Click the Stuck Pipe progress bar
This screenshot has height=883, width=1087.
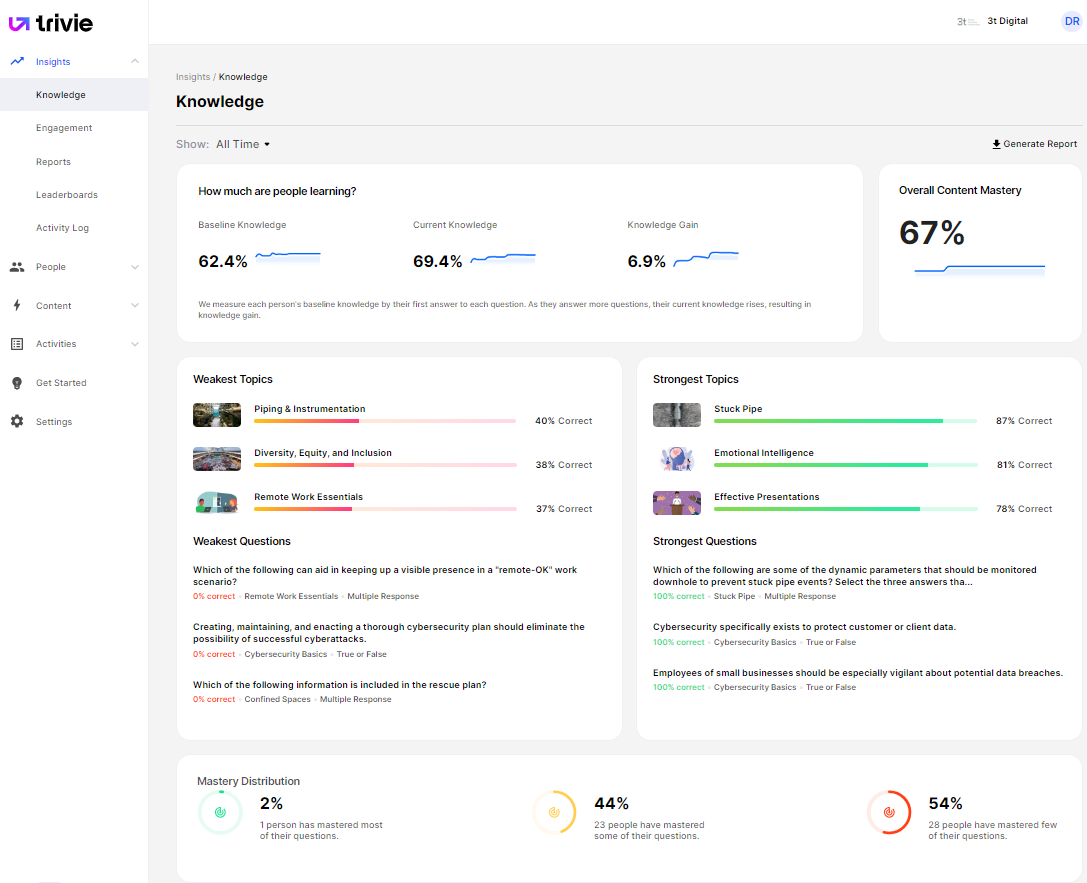click(x=845, y=421)
